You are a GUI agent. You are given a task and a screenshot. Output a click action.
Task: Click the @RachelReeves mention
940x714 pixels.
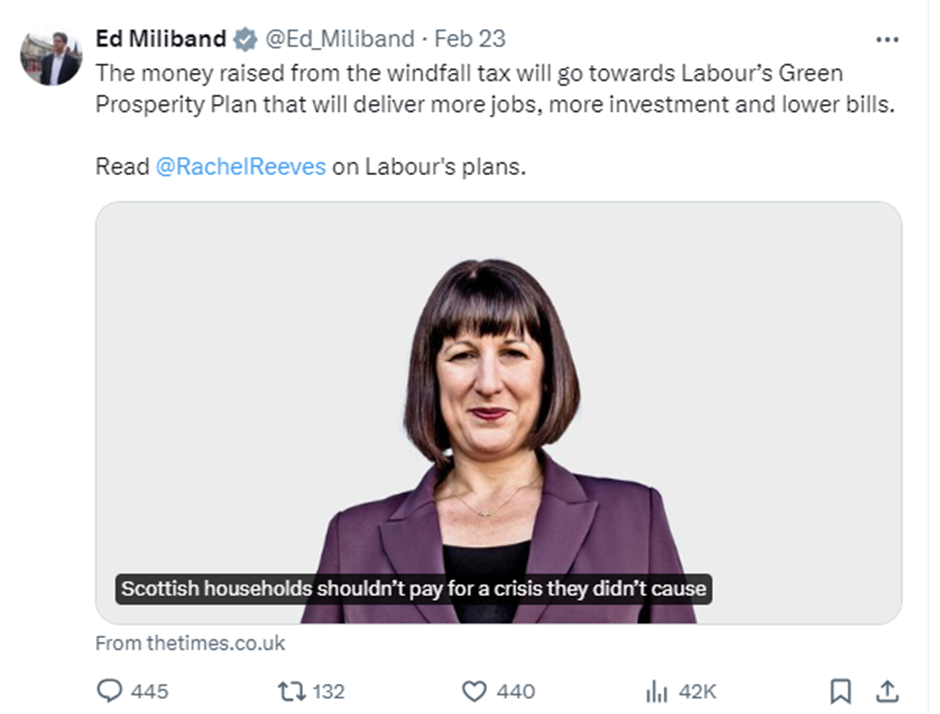tap(241, 167)
